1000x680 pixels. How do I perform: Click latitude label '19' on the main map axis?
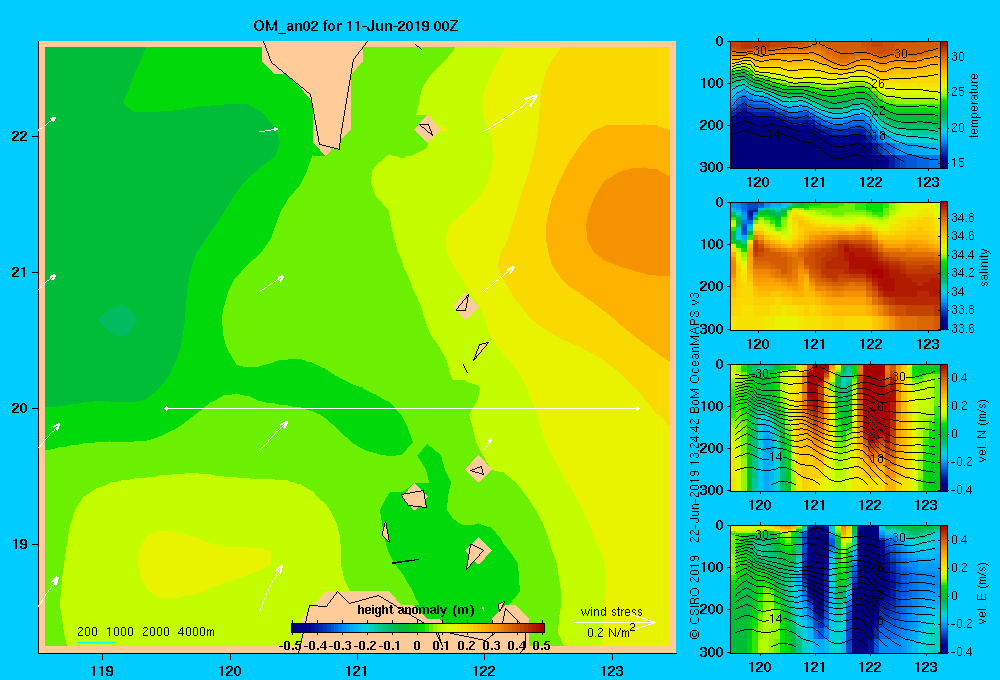click(20, 544)
